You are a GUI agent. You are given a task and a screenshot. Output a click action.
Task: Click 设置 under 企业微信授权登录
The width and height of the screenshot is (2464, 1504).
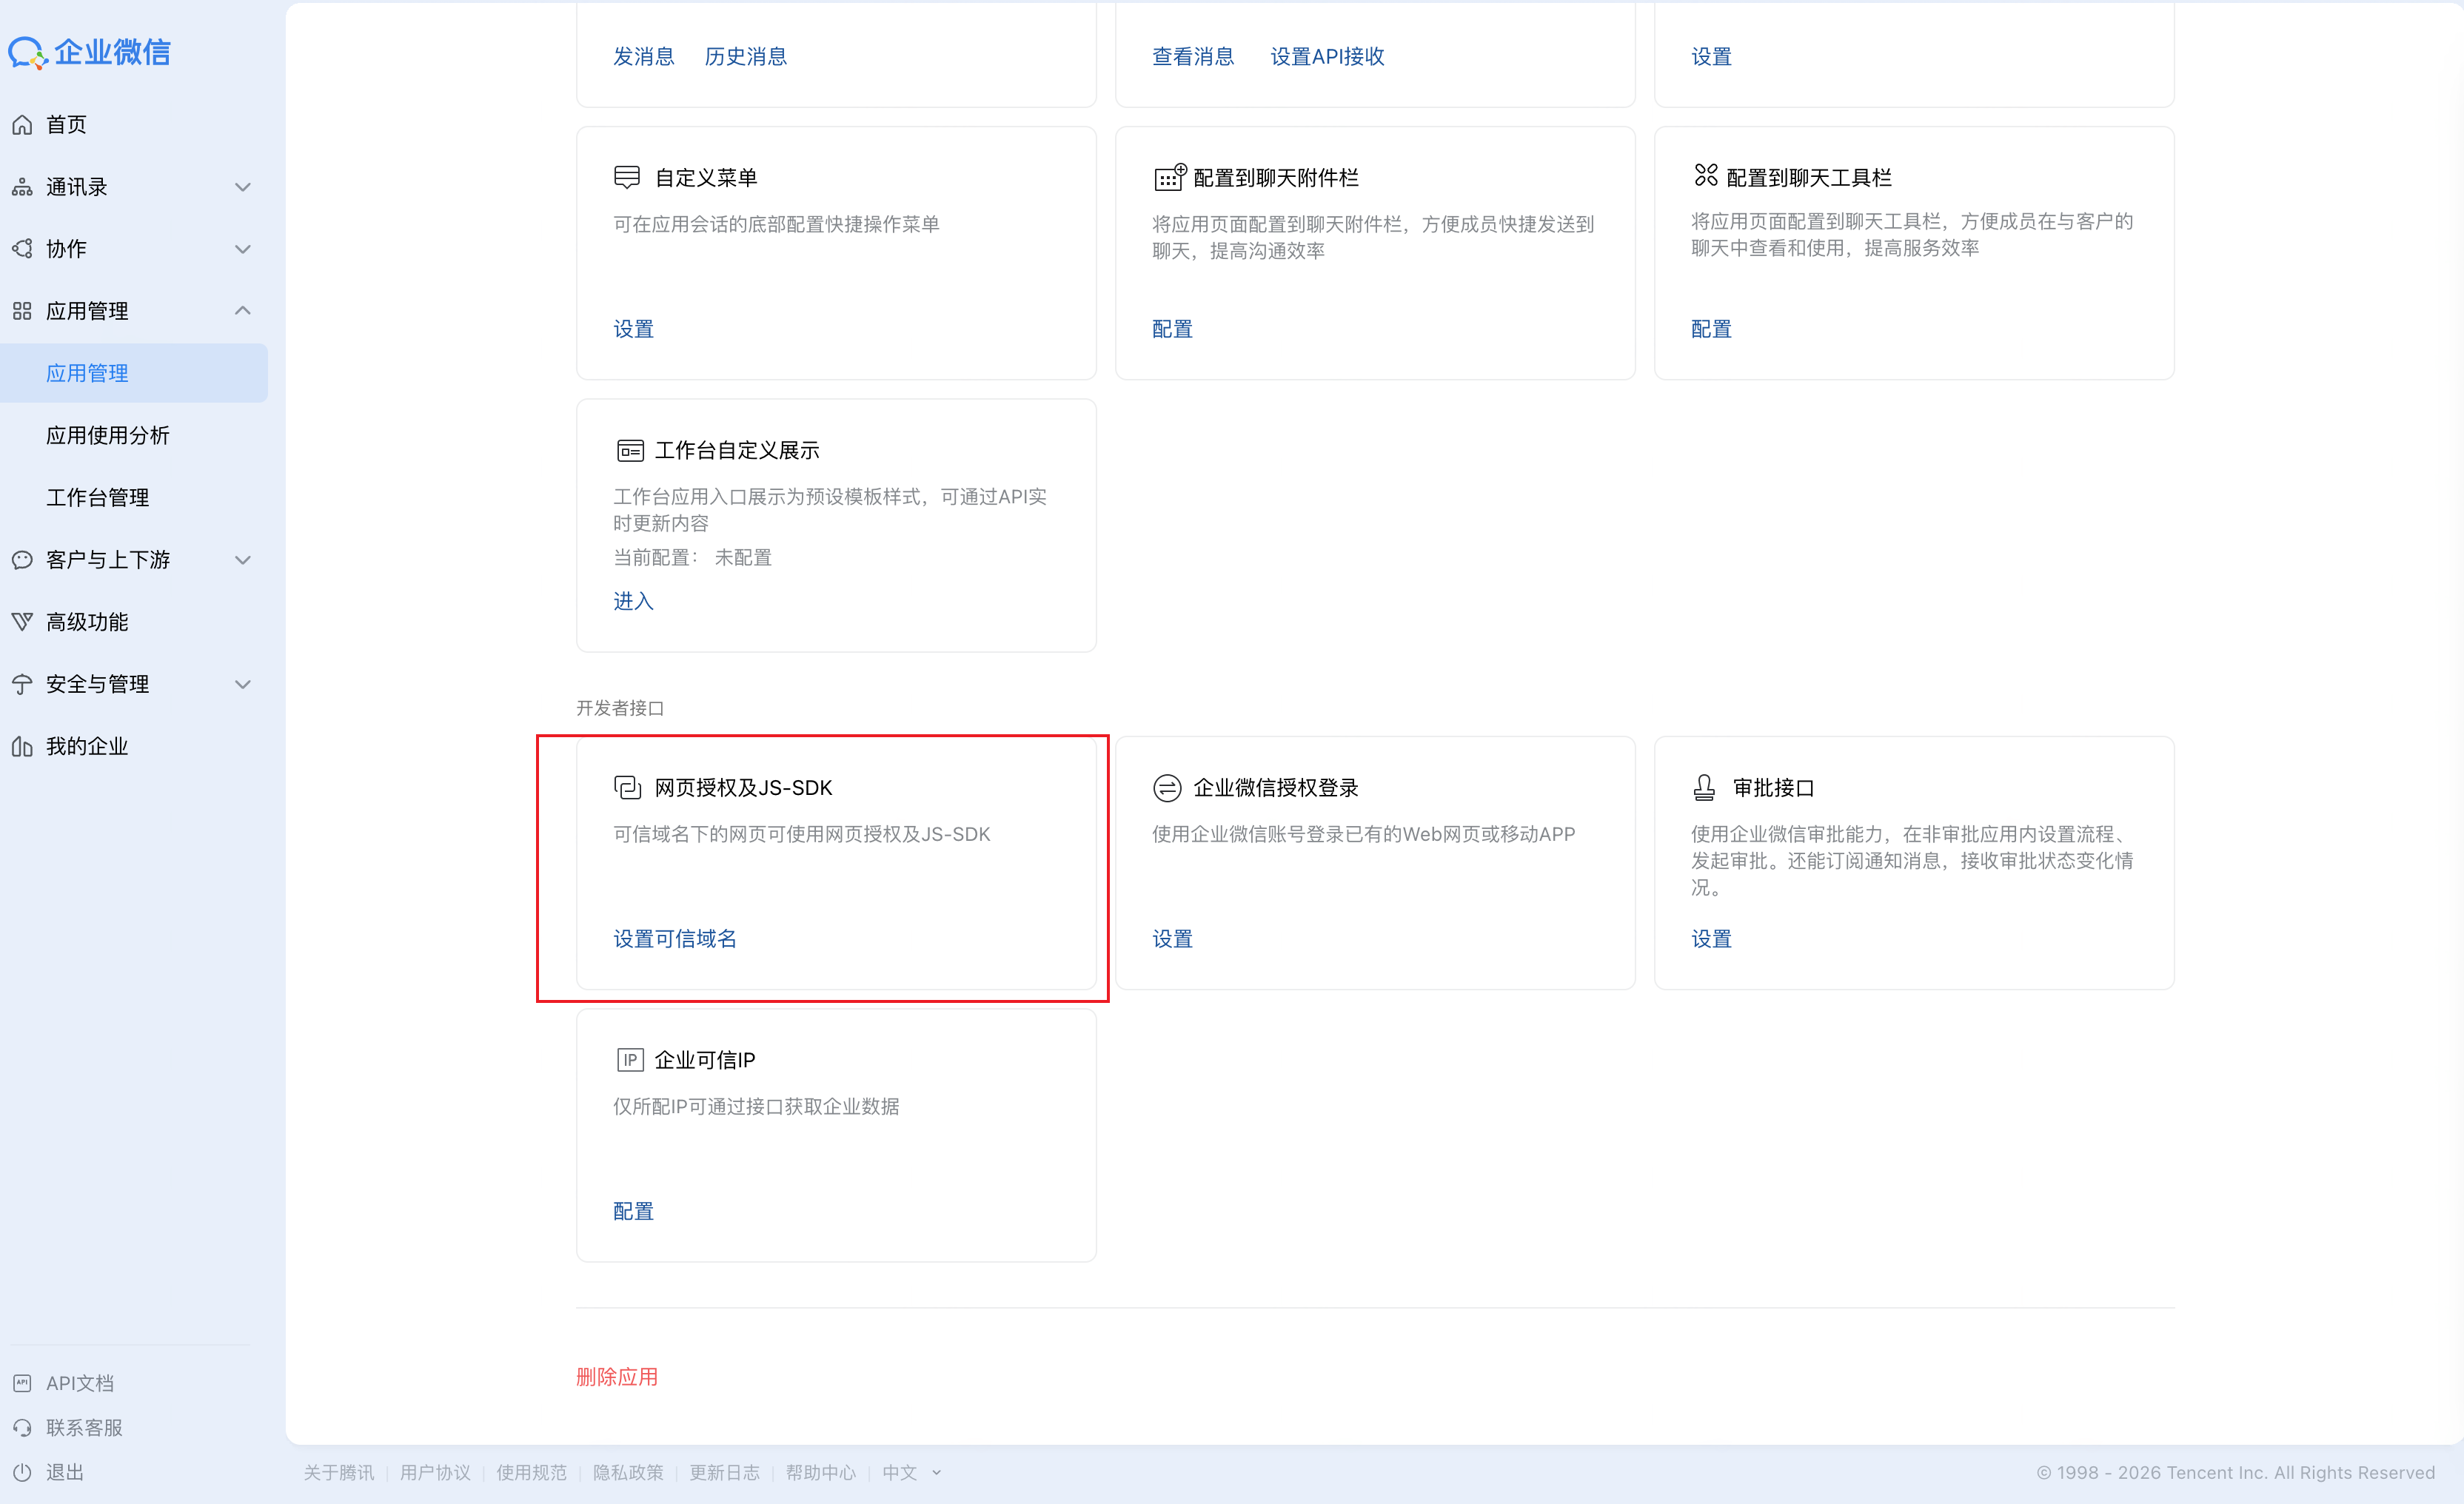pyautogui.click(x=1173, y=938)
